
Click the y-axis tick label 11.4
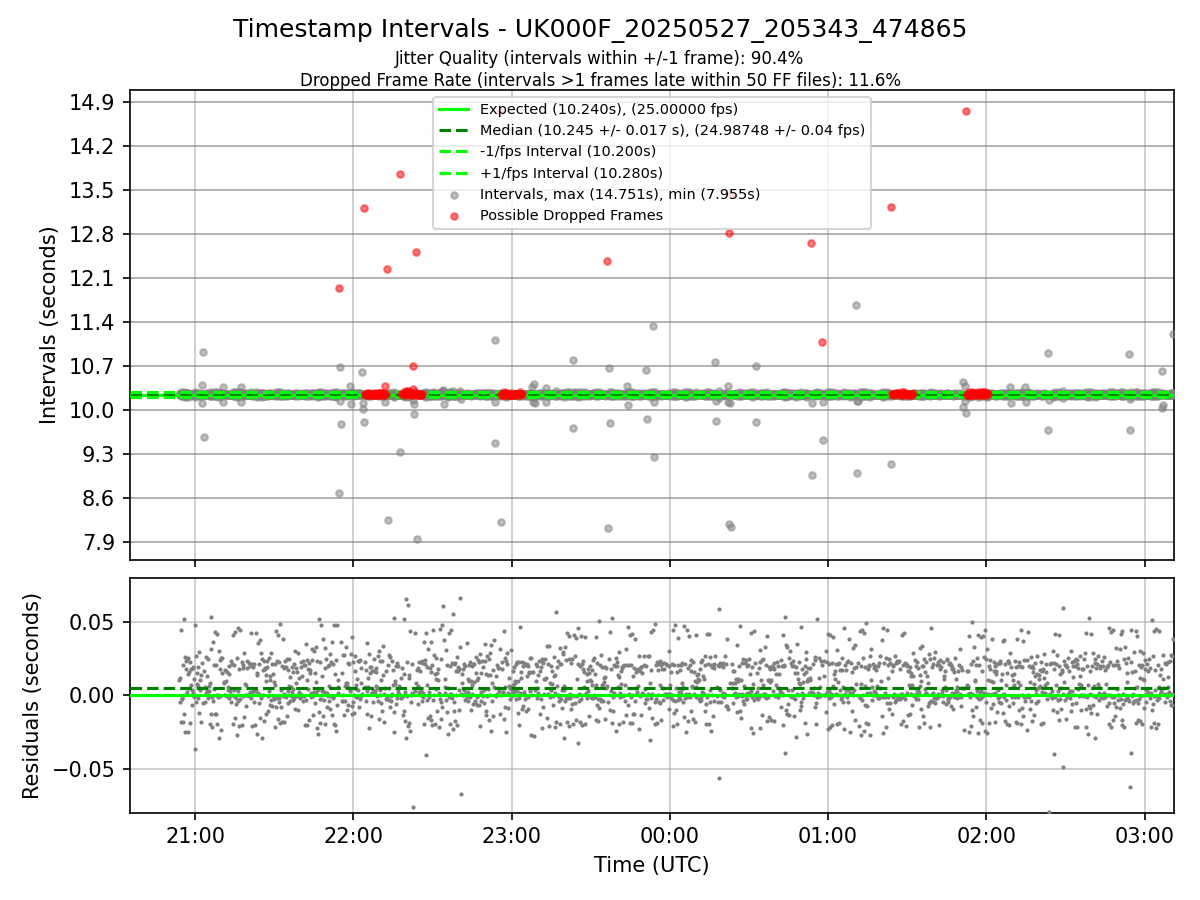tap(94, 322)
